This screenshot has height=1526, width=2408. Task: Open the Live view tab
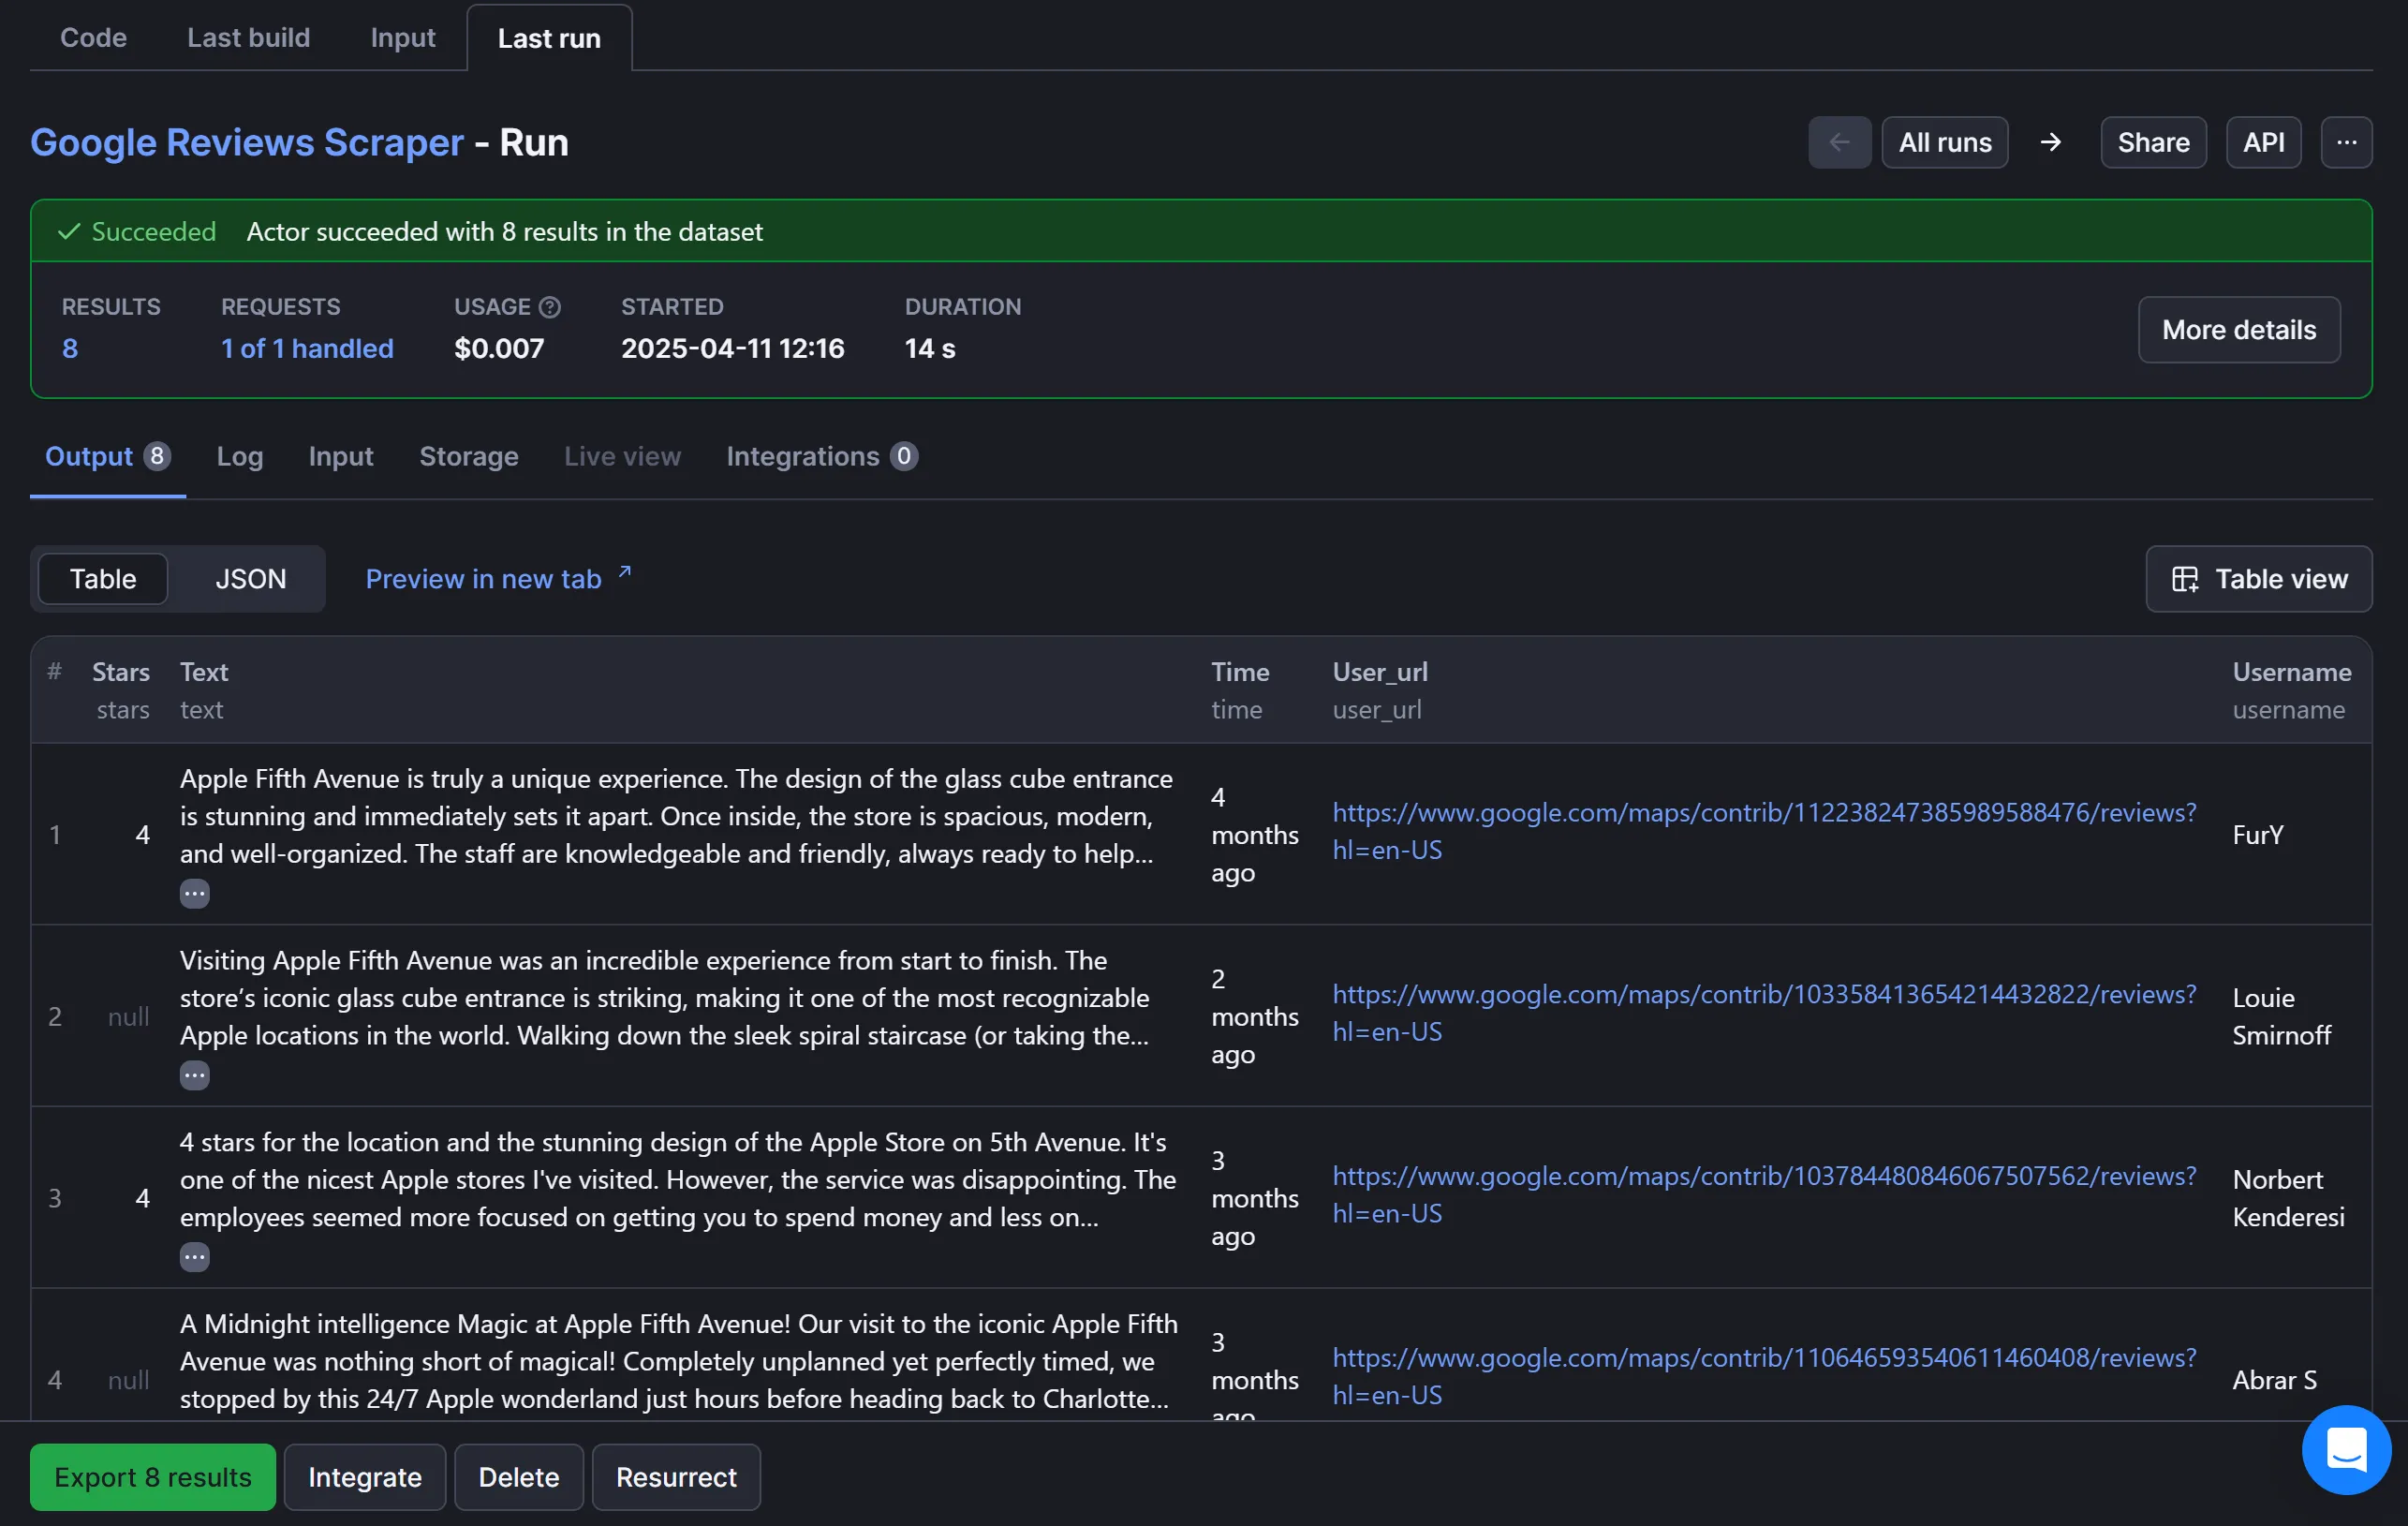(622, 456)
